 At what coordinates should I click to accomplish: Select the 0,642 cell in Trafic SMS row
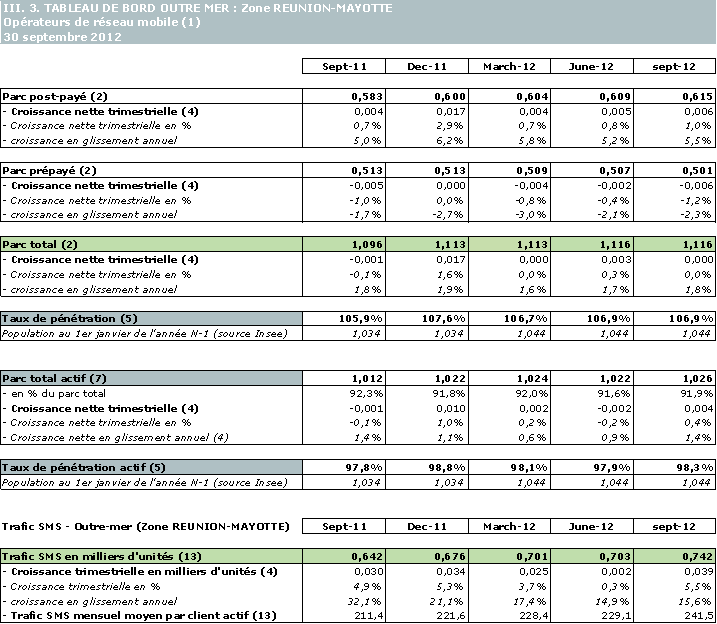[344, 557]
